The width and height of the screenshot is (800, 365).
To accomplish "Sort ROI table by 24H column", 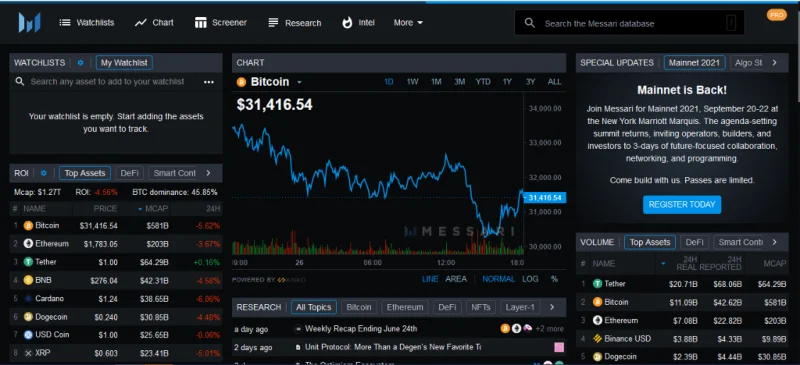I will tap(214, 208).
